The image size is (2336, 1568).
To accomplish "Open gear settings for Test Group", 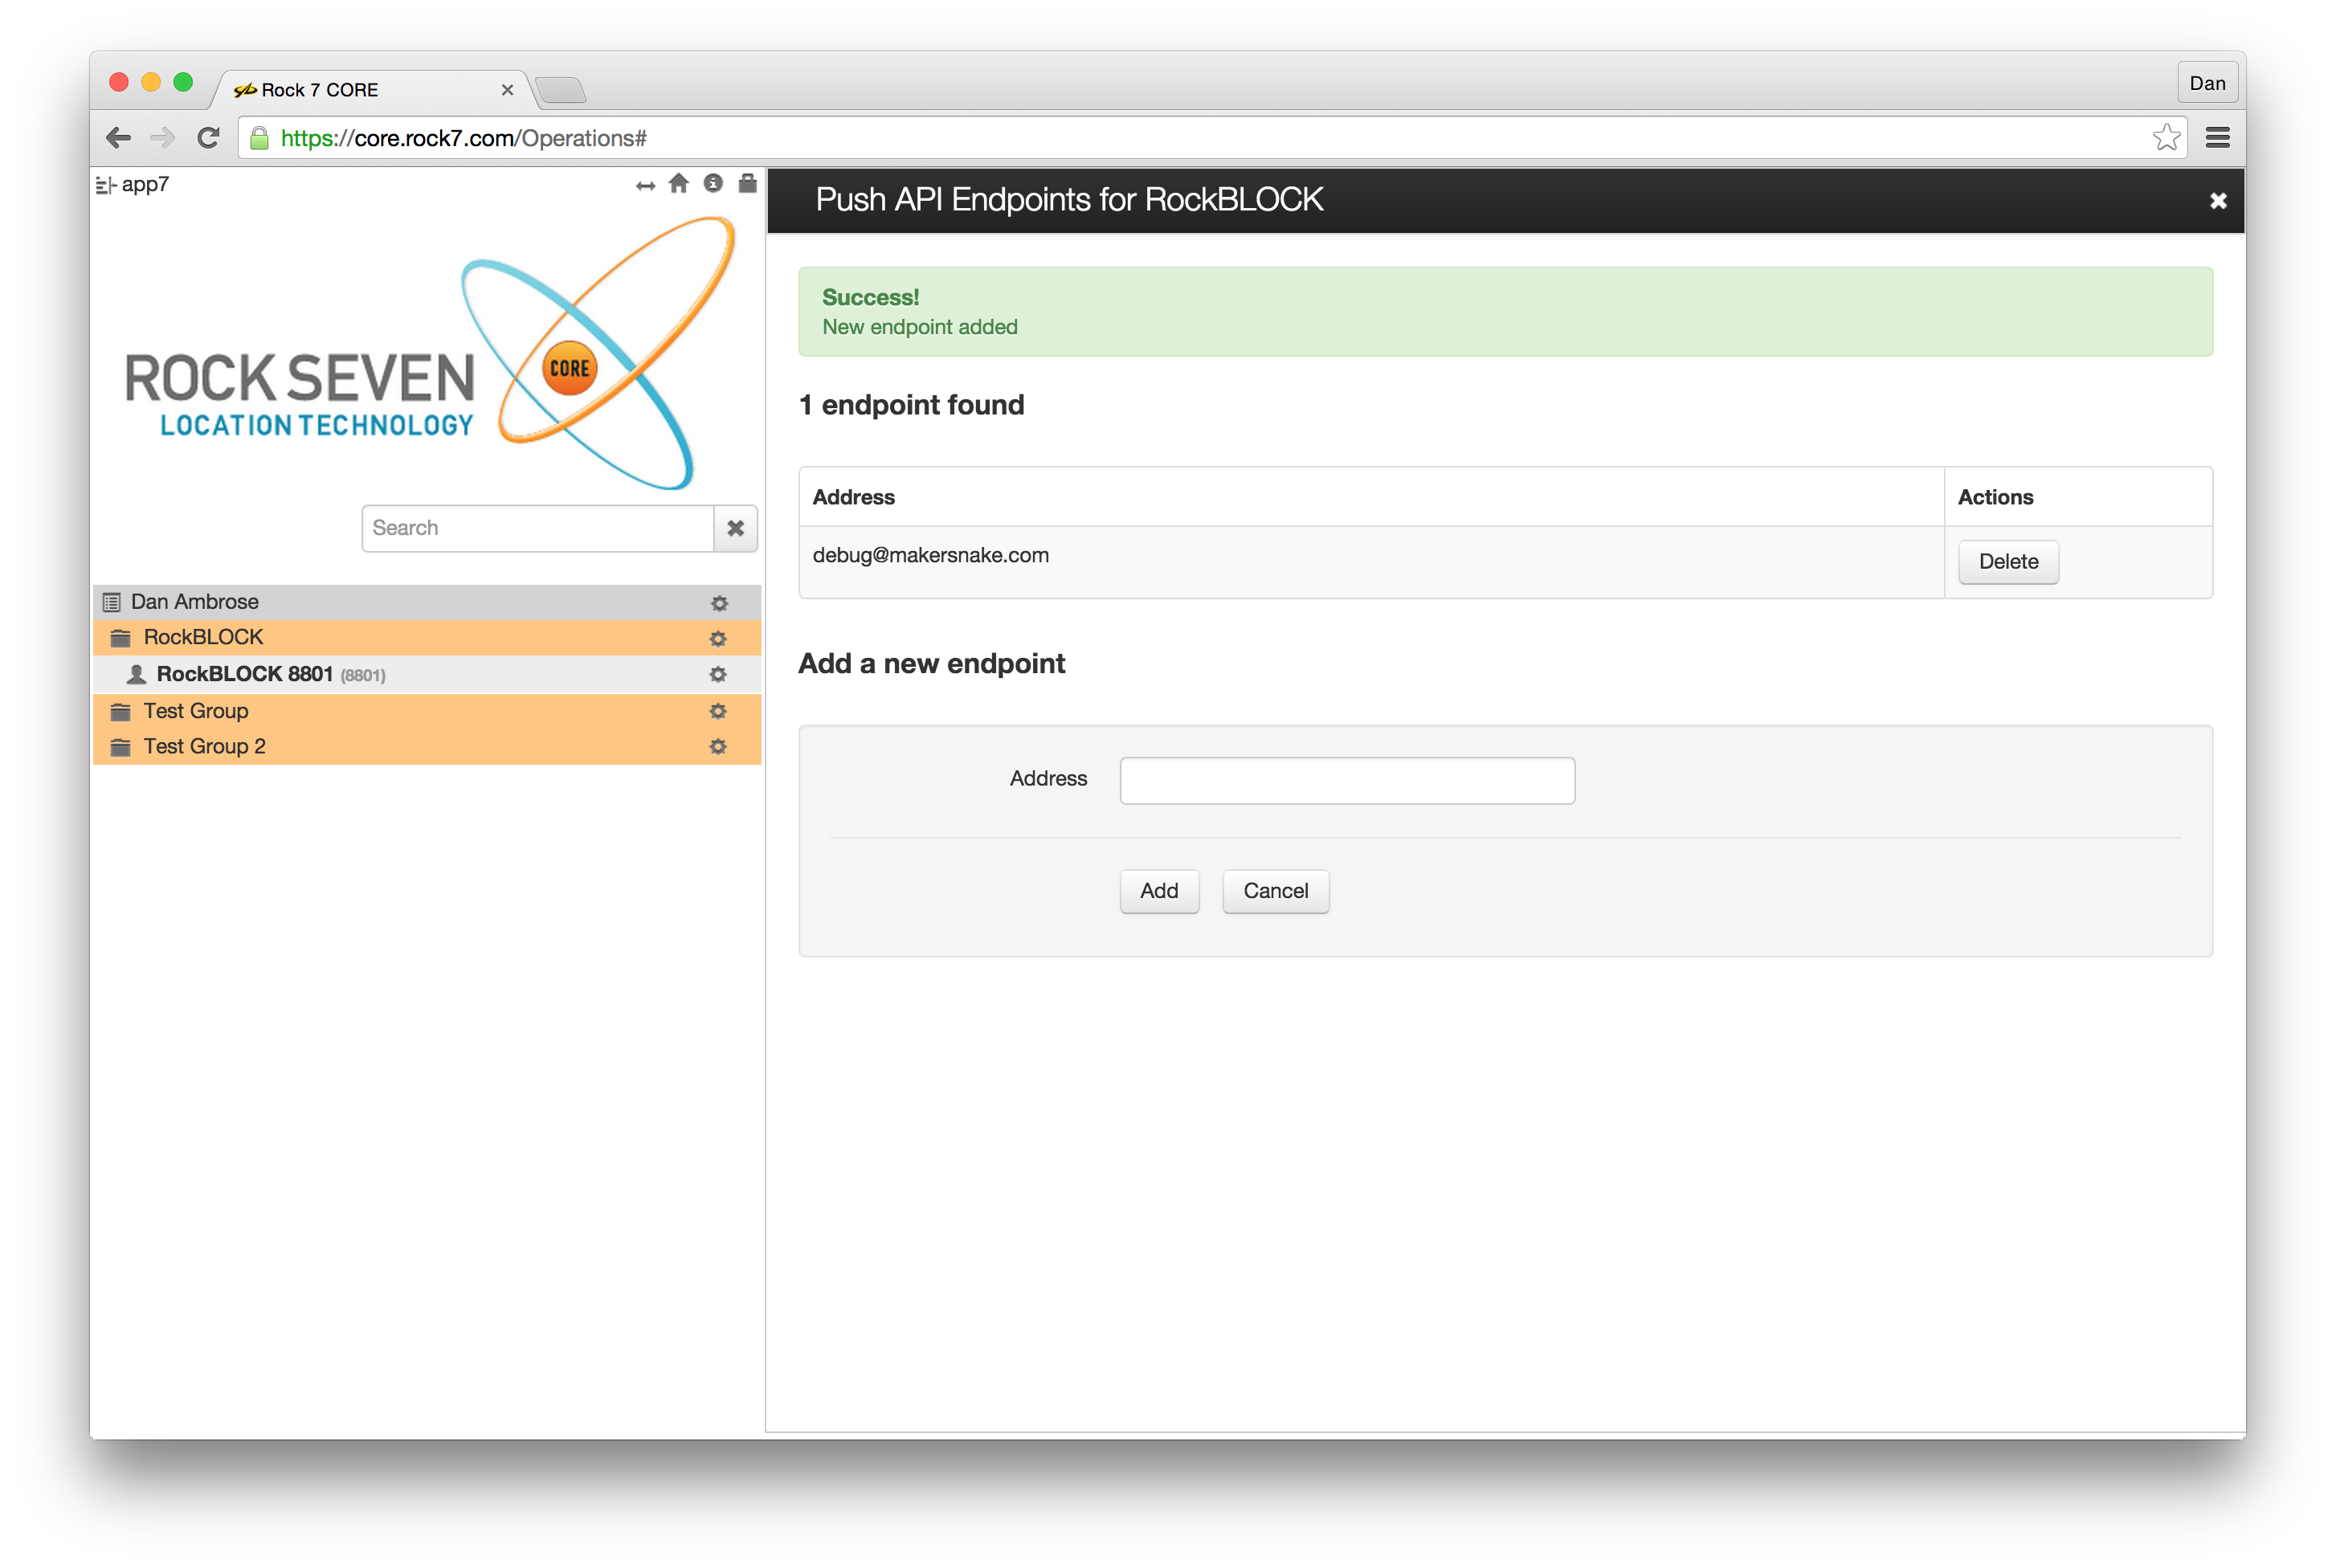I will tap(718, 711).
